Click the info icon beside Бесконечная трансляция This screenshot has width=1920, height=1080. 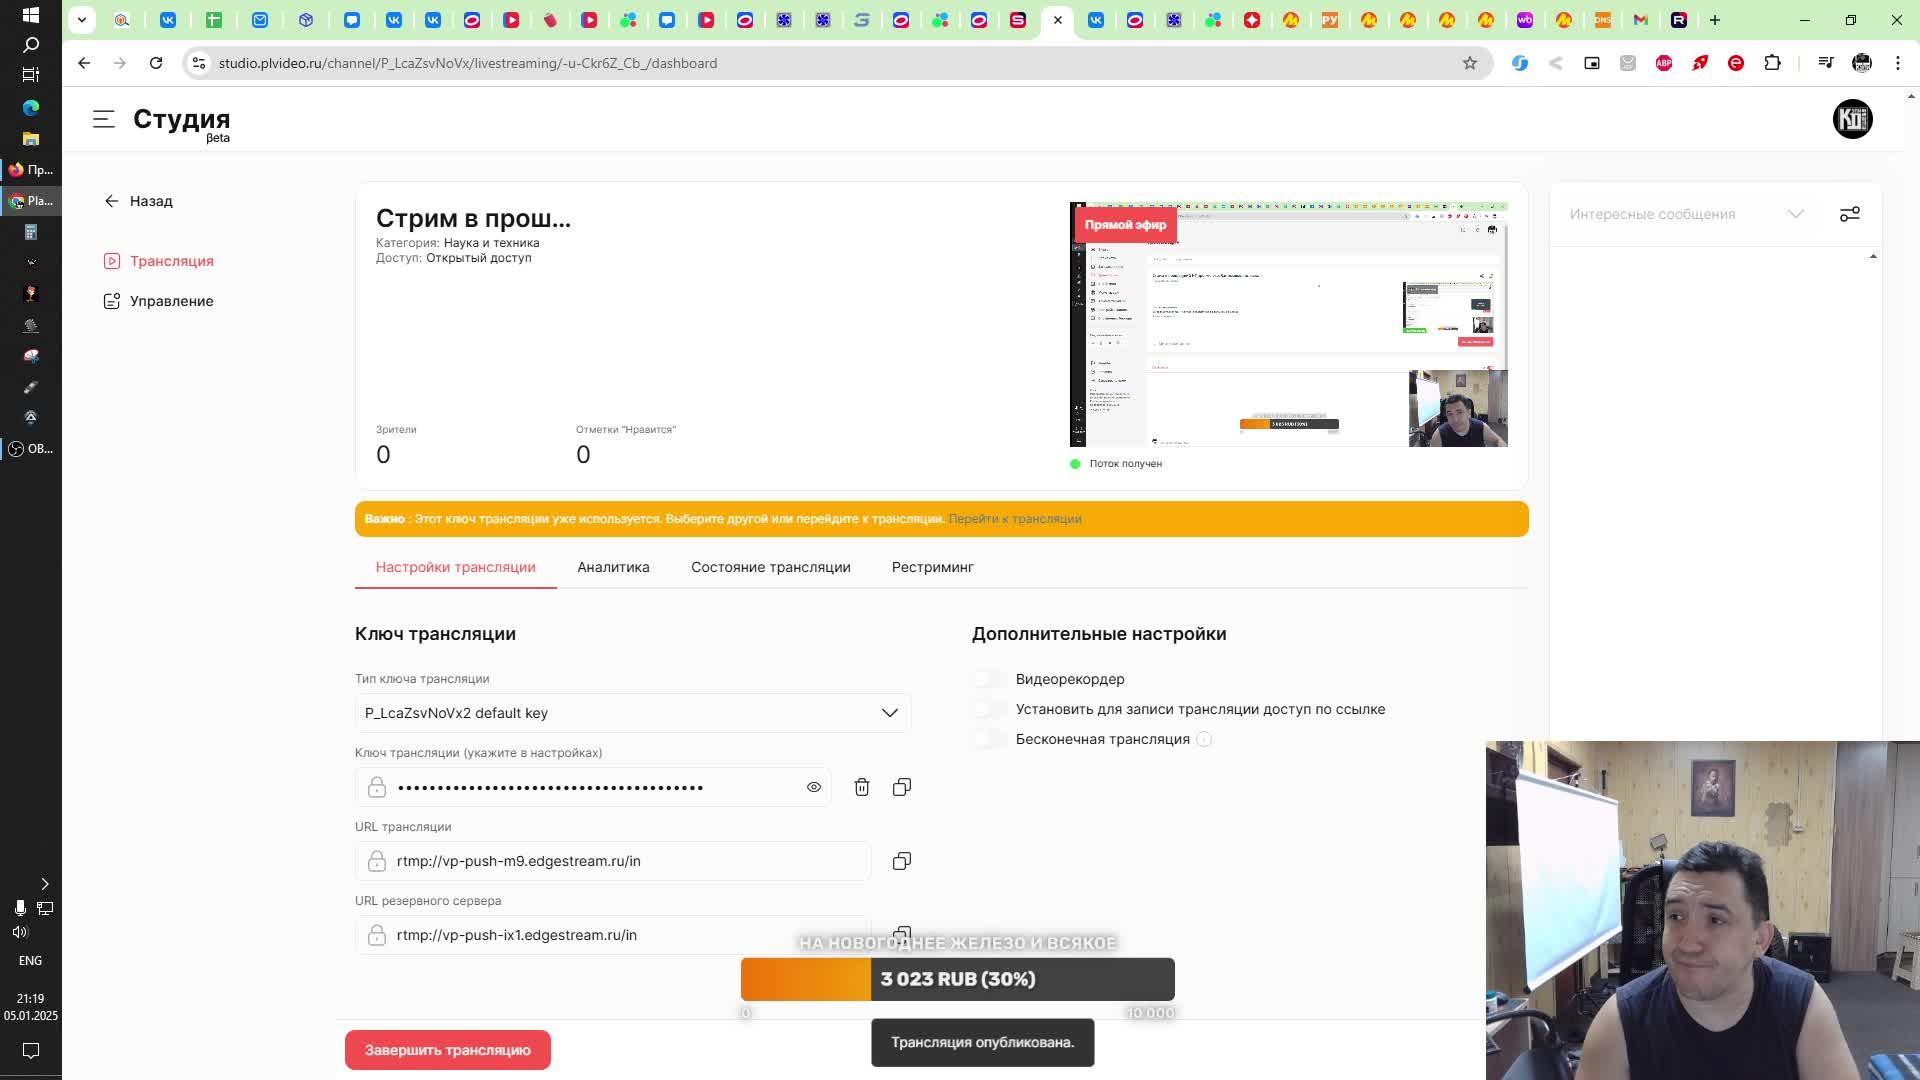coord(1204,739)
